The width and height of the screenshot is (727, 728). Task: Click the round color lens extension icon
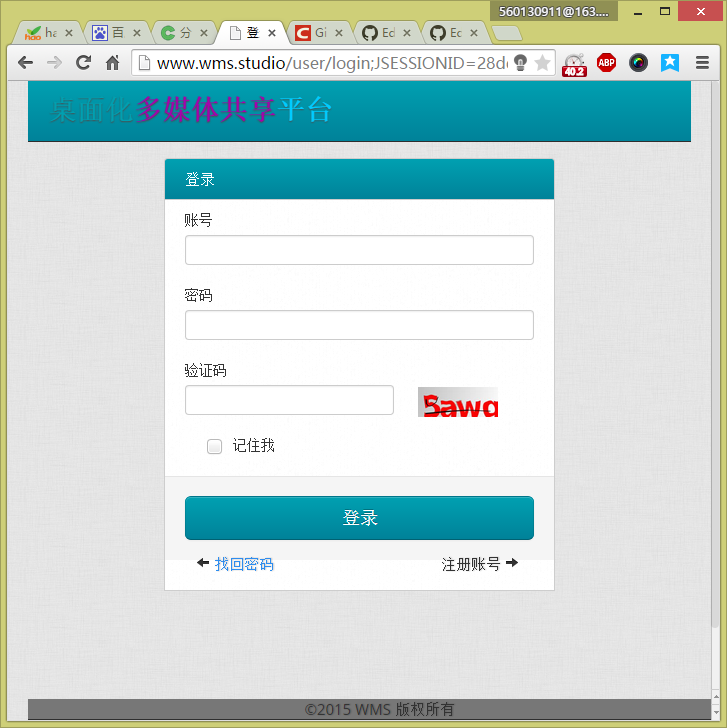click(638, 63)
